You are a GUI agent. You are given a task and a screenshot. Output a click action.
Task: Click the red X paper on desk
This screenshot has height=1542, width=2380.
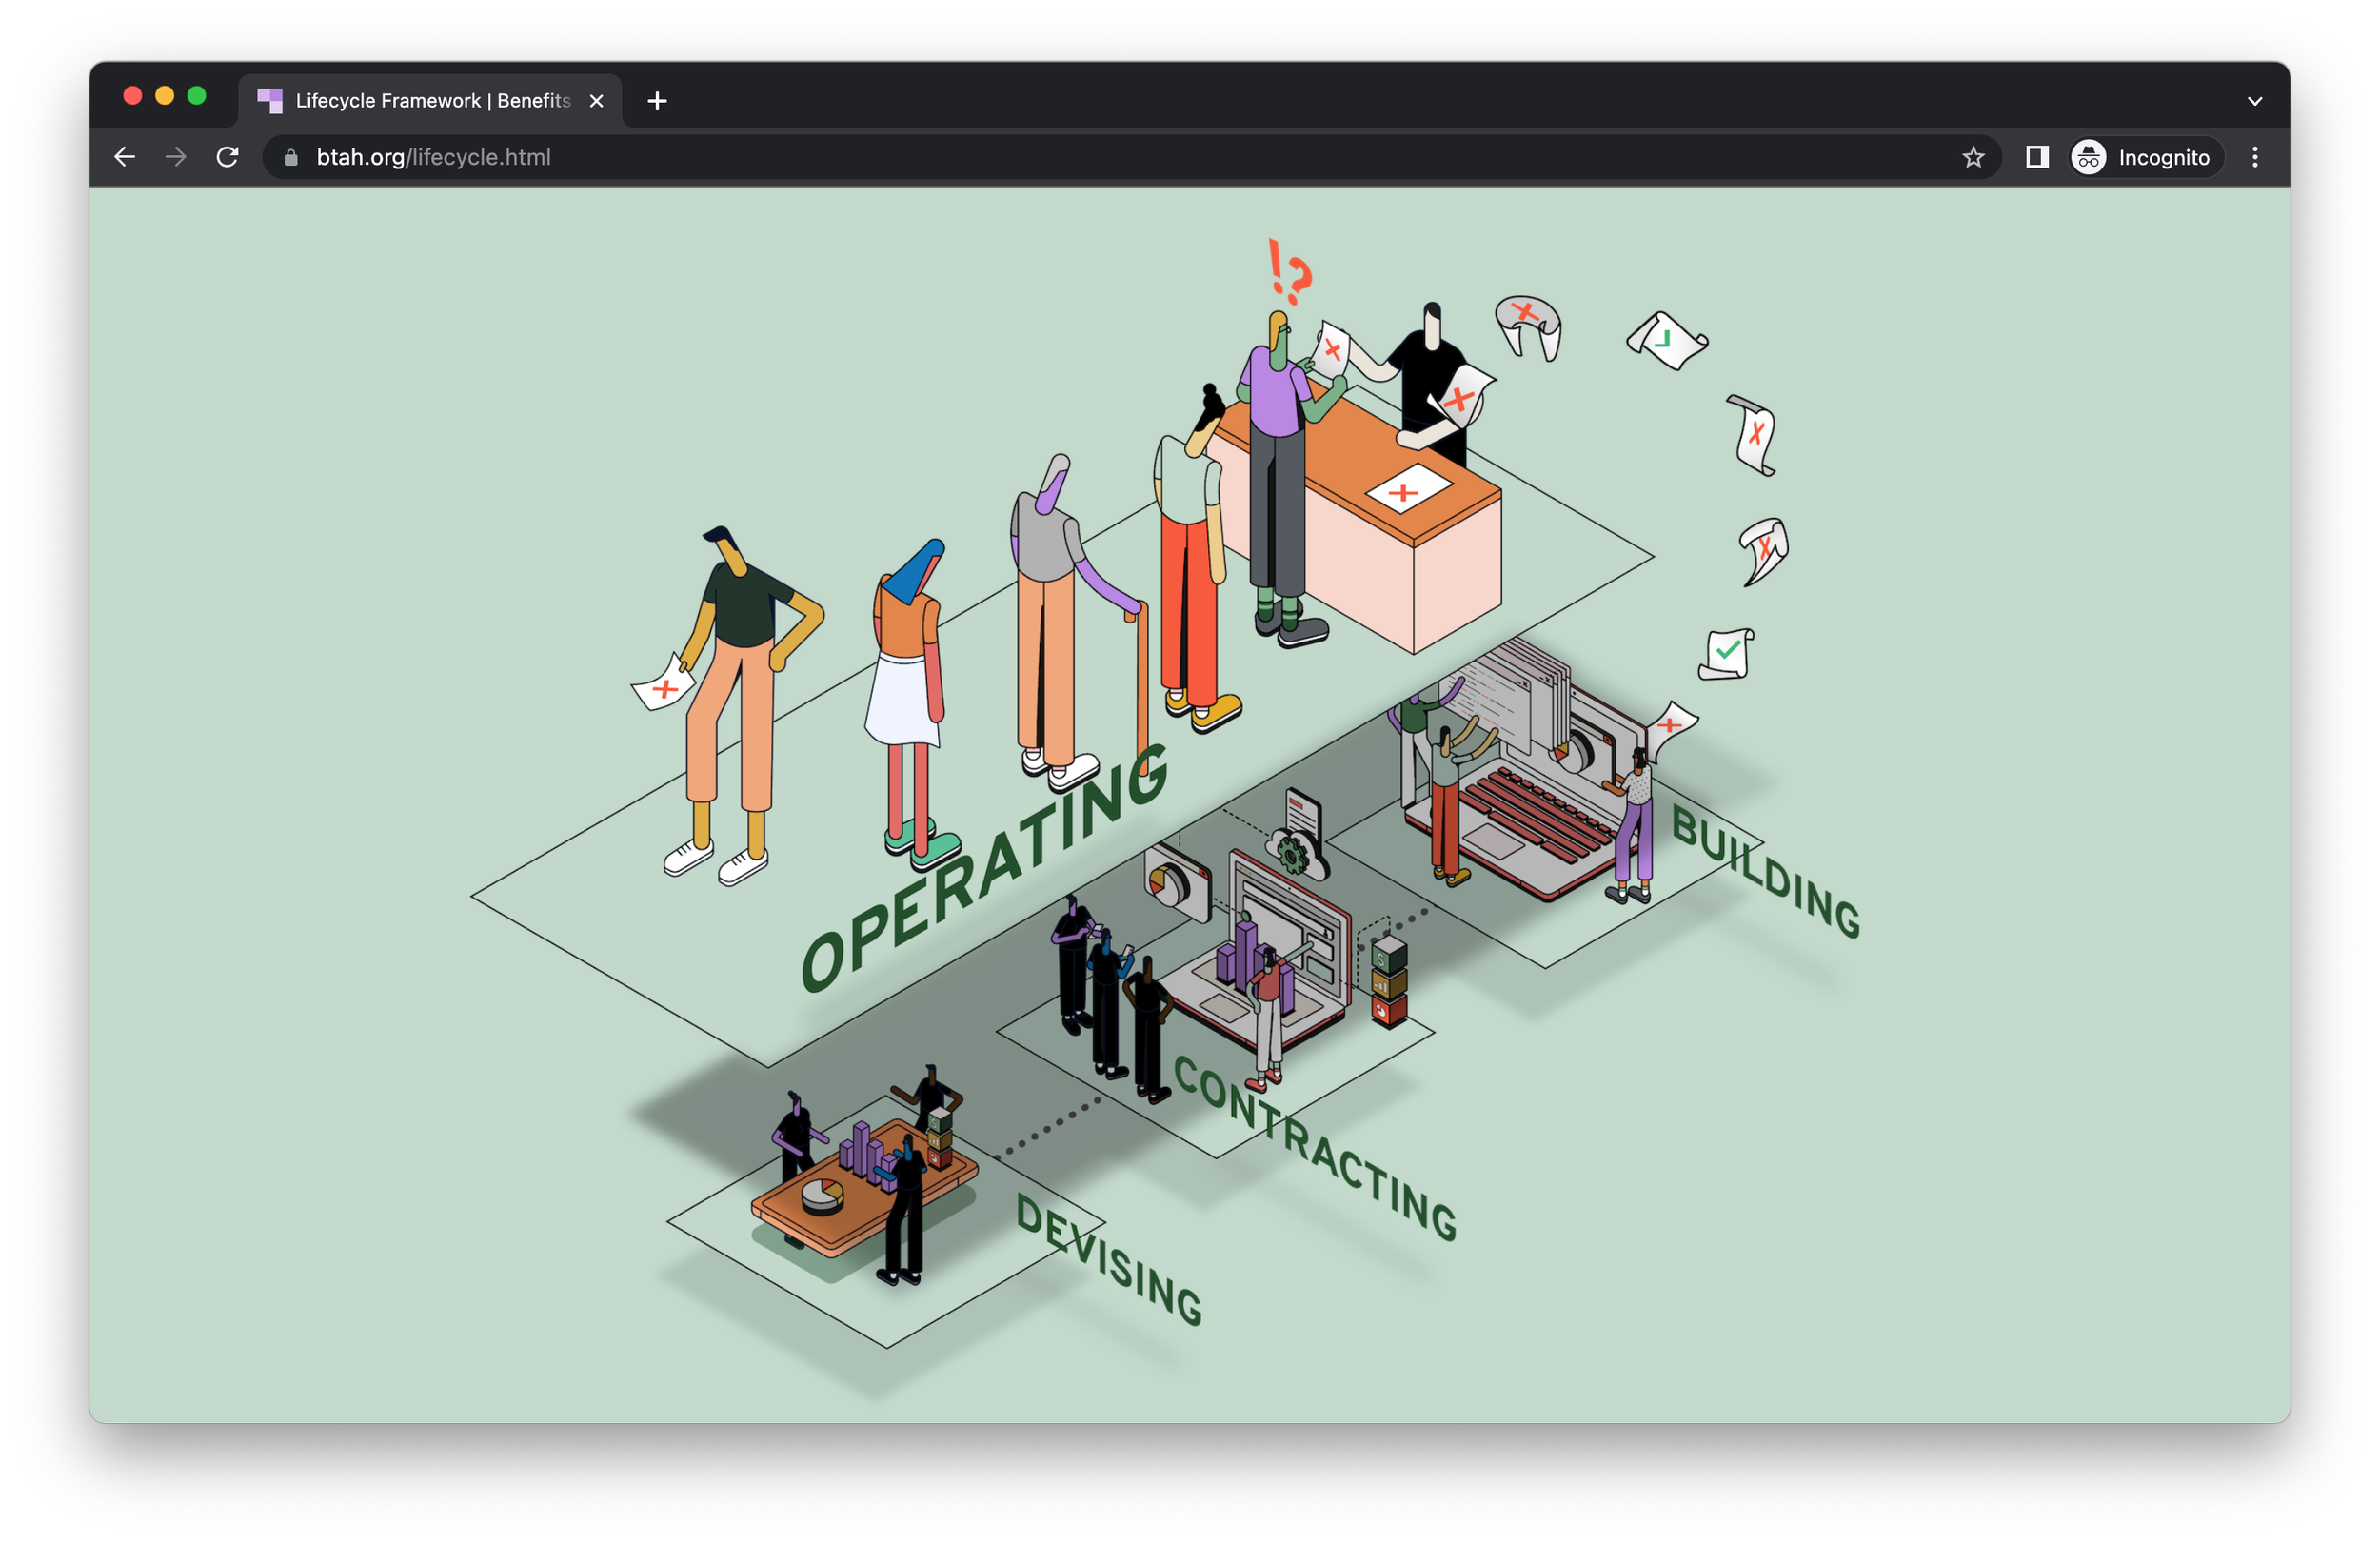coord(1406,491)
